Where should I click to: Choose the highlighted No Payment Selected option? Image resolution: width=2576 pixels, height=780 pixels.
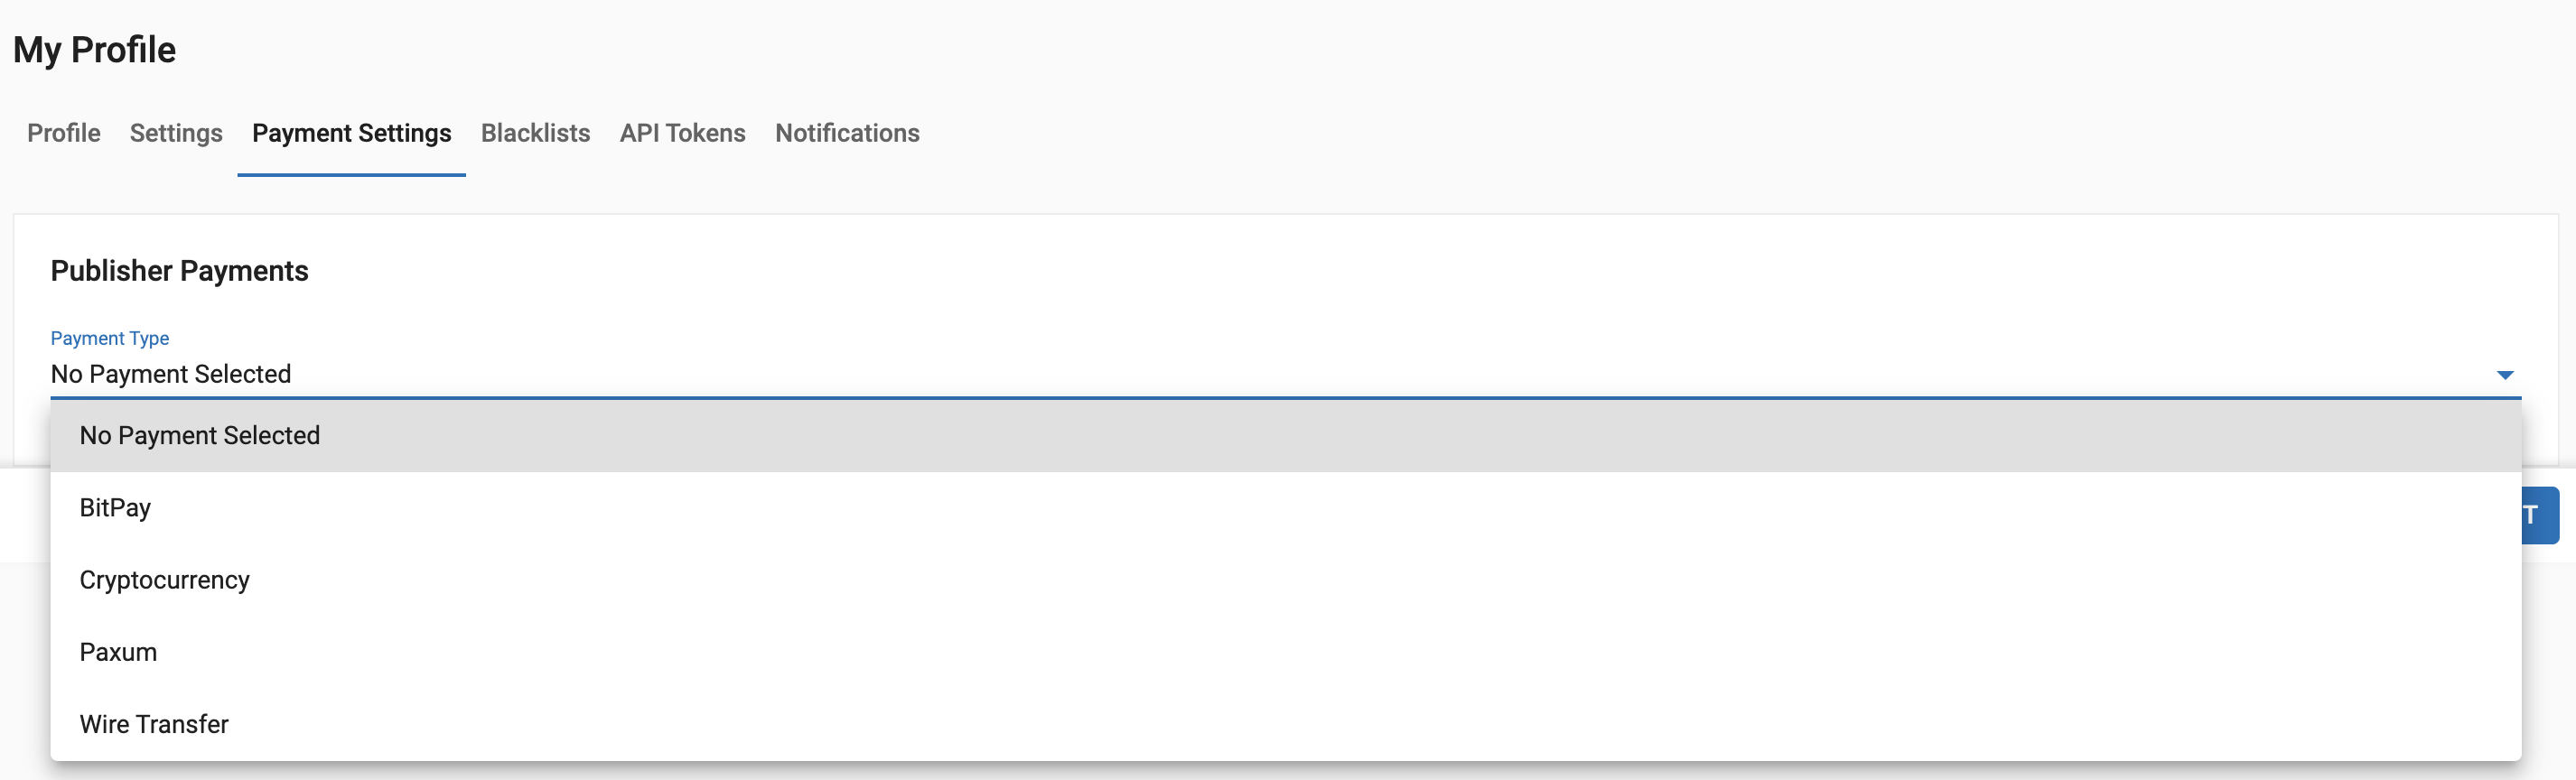pos(200,436)
